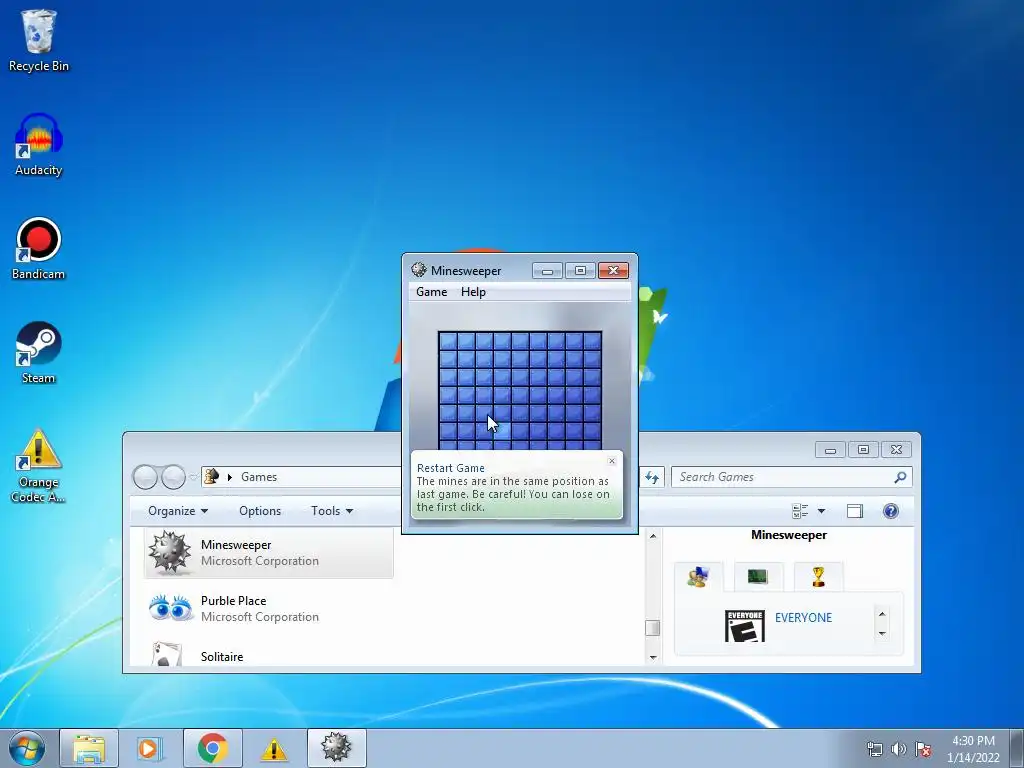Reveal the top-right Minesweeper tile
Viewport: 1024px width, 768px height.
coord(592,341)
